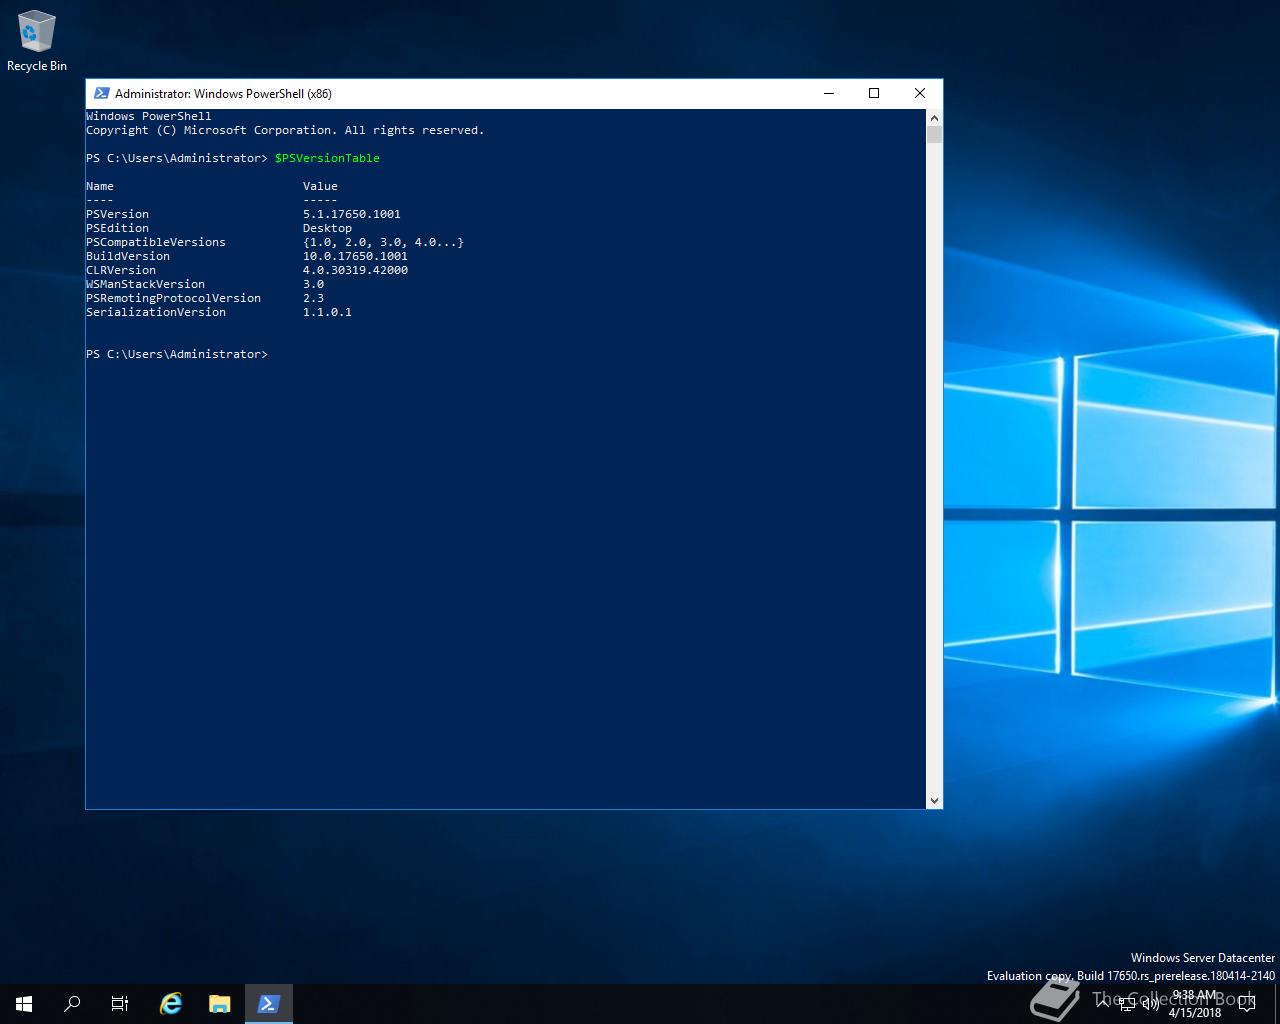Click the last empty PS prompt line
Screen dimensions: 1280x1024
coord(177,354)
